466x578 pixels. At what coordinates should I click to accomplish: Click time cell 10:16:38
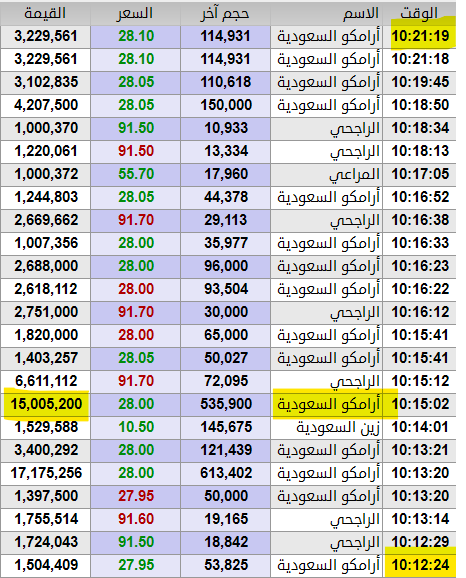tap(420, 220)
